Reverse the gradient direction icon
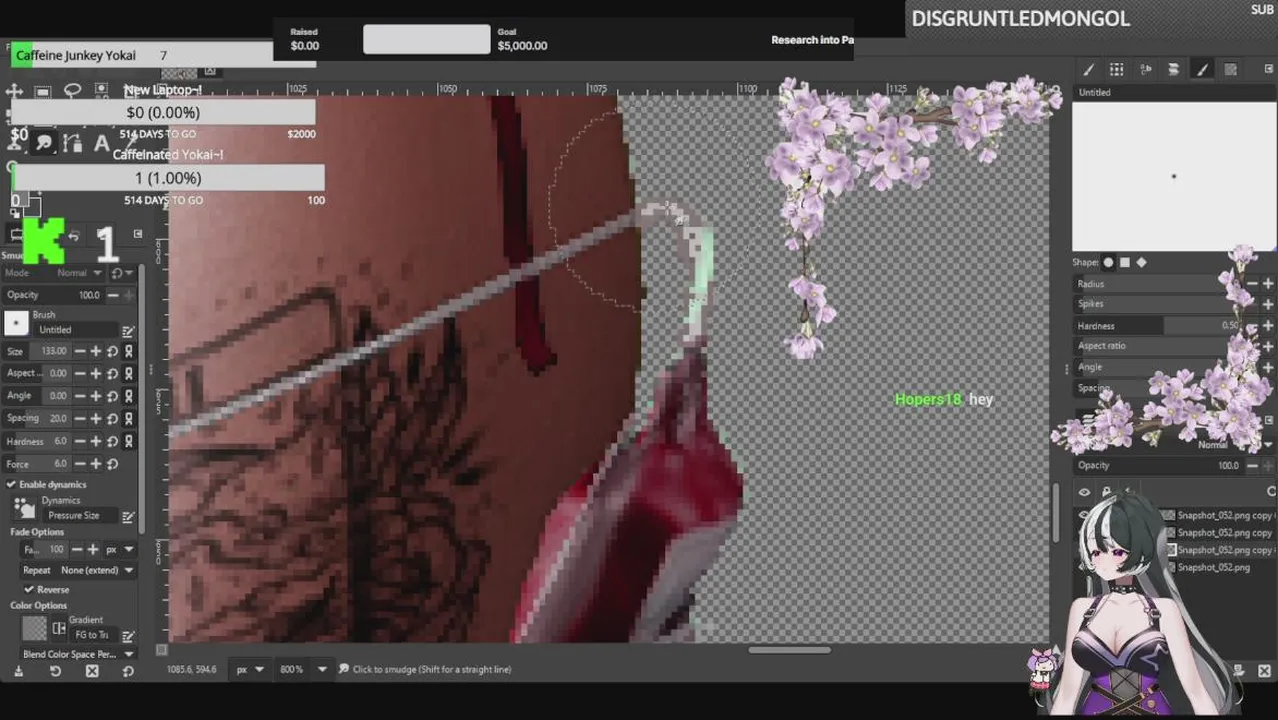Screen dimensions: 1278x720 click(x=59, y=629)
